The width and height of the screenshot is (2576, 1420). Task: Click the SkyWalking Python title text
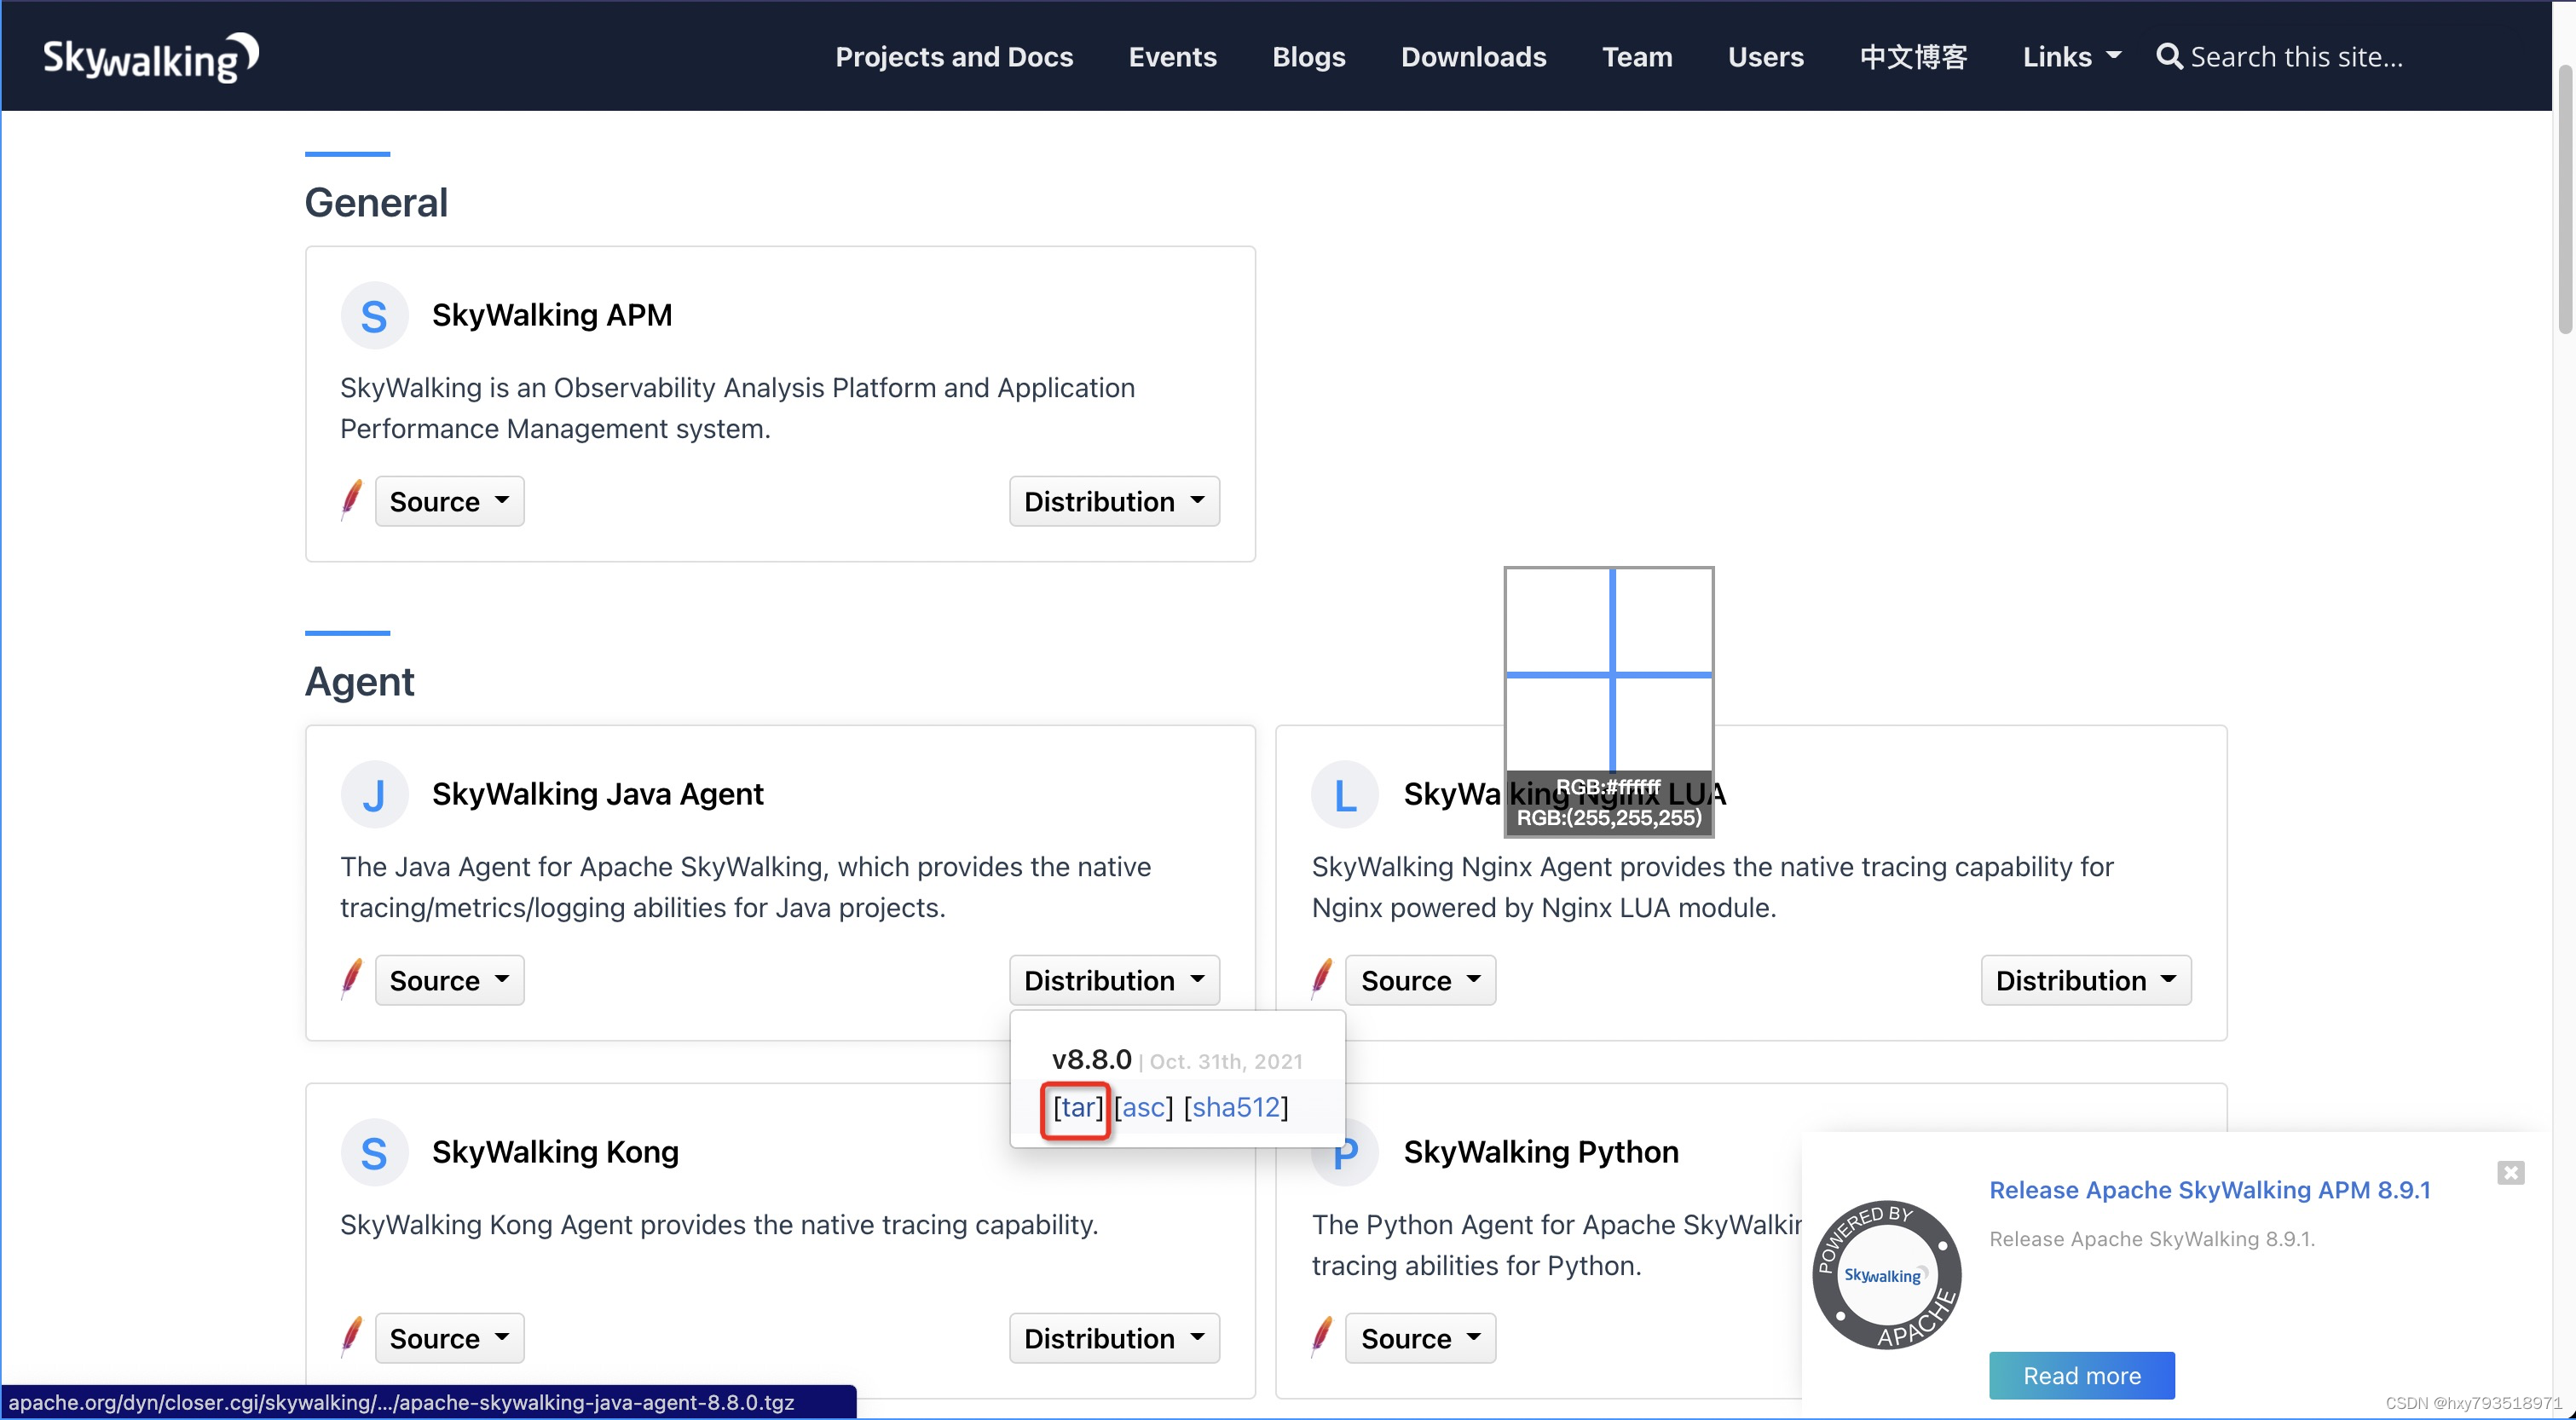(x=1541, y=1152)
